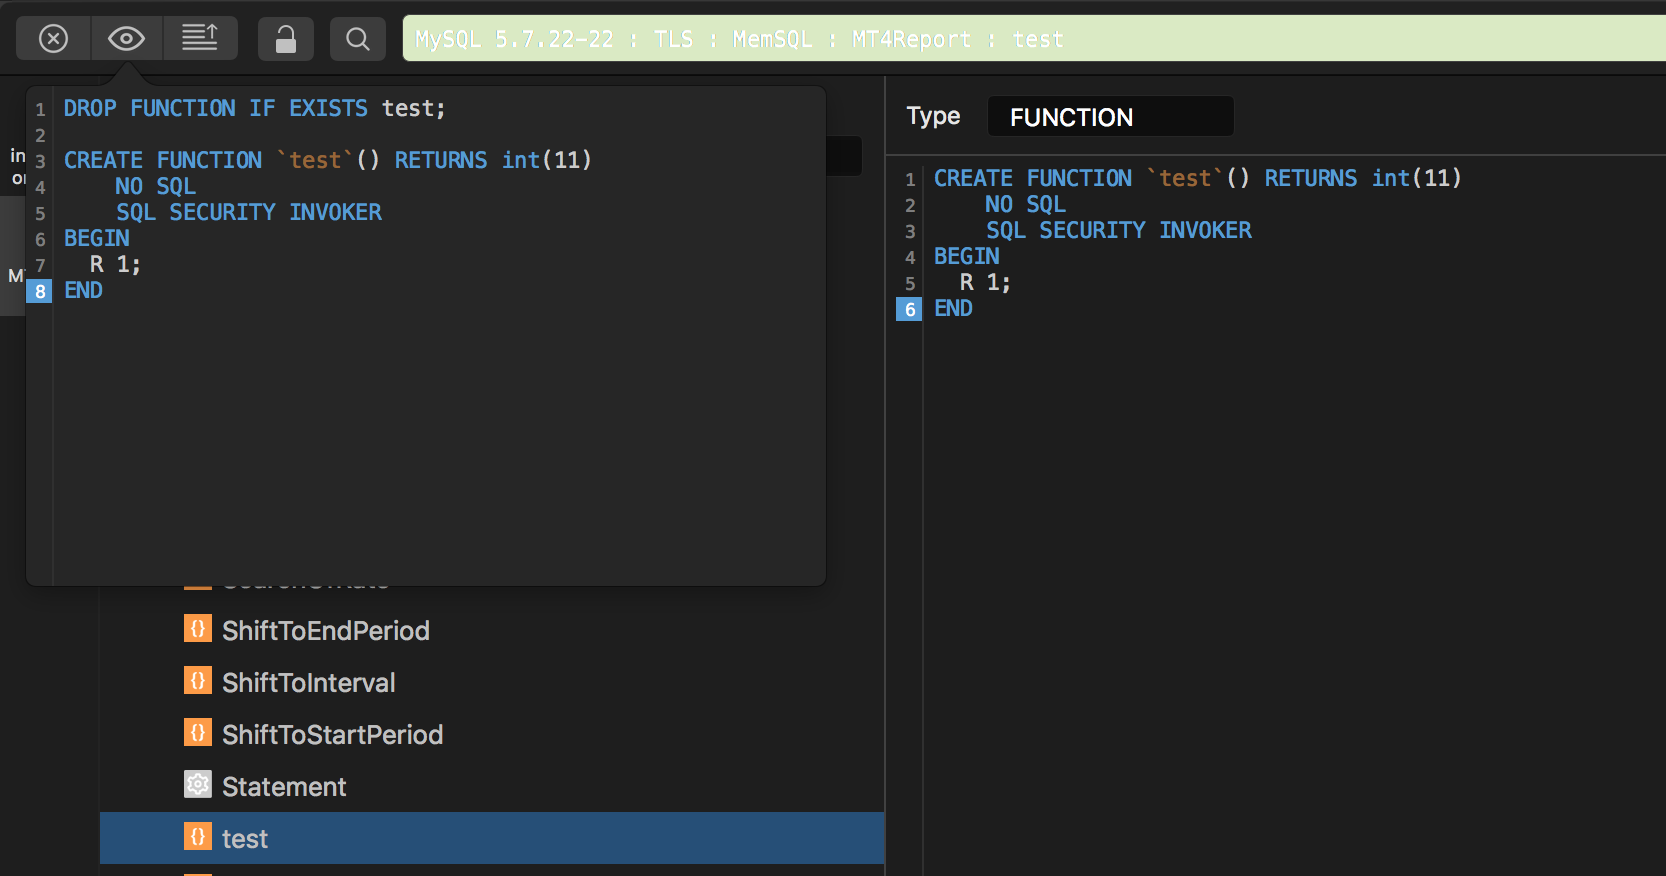Click the ShiftToStartPeriod orange braces icon
This screenshot has width=1666, height=876.
click(x=198, y=733)
